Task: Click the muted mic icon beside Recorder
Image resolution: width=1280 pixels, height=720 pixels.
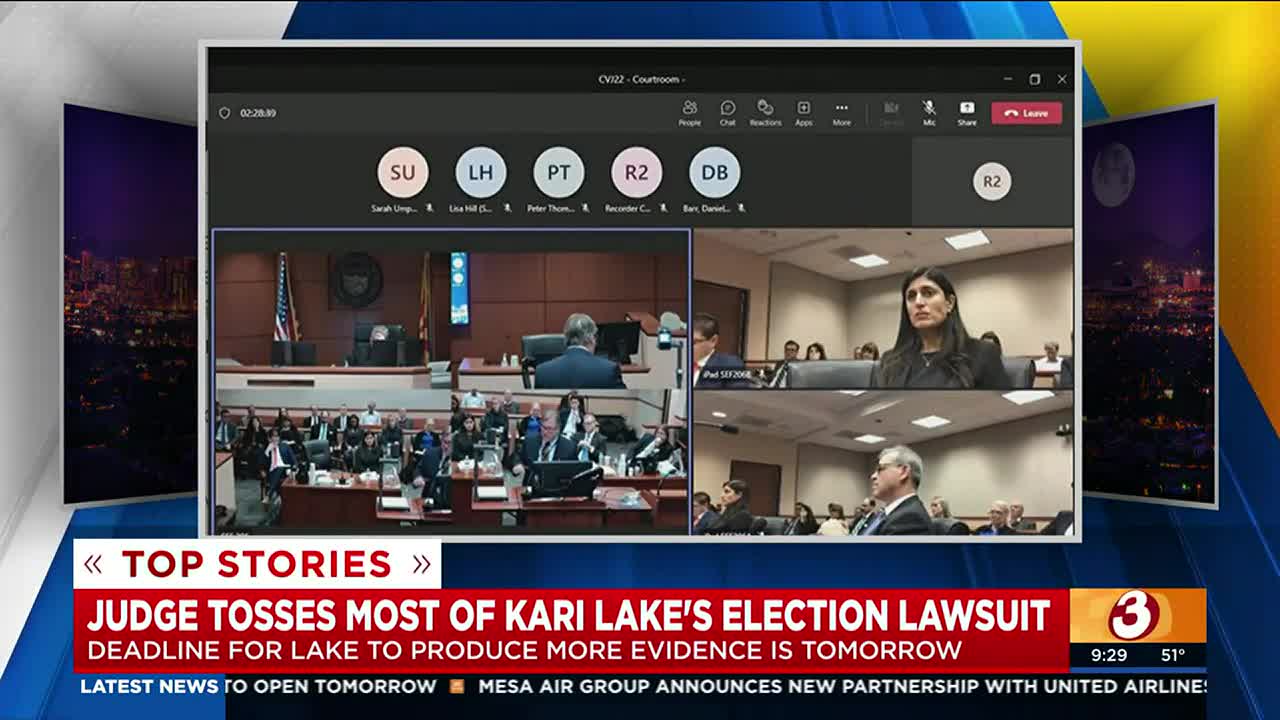Action: click(663, 208)
